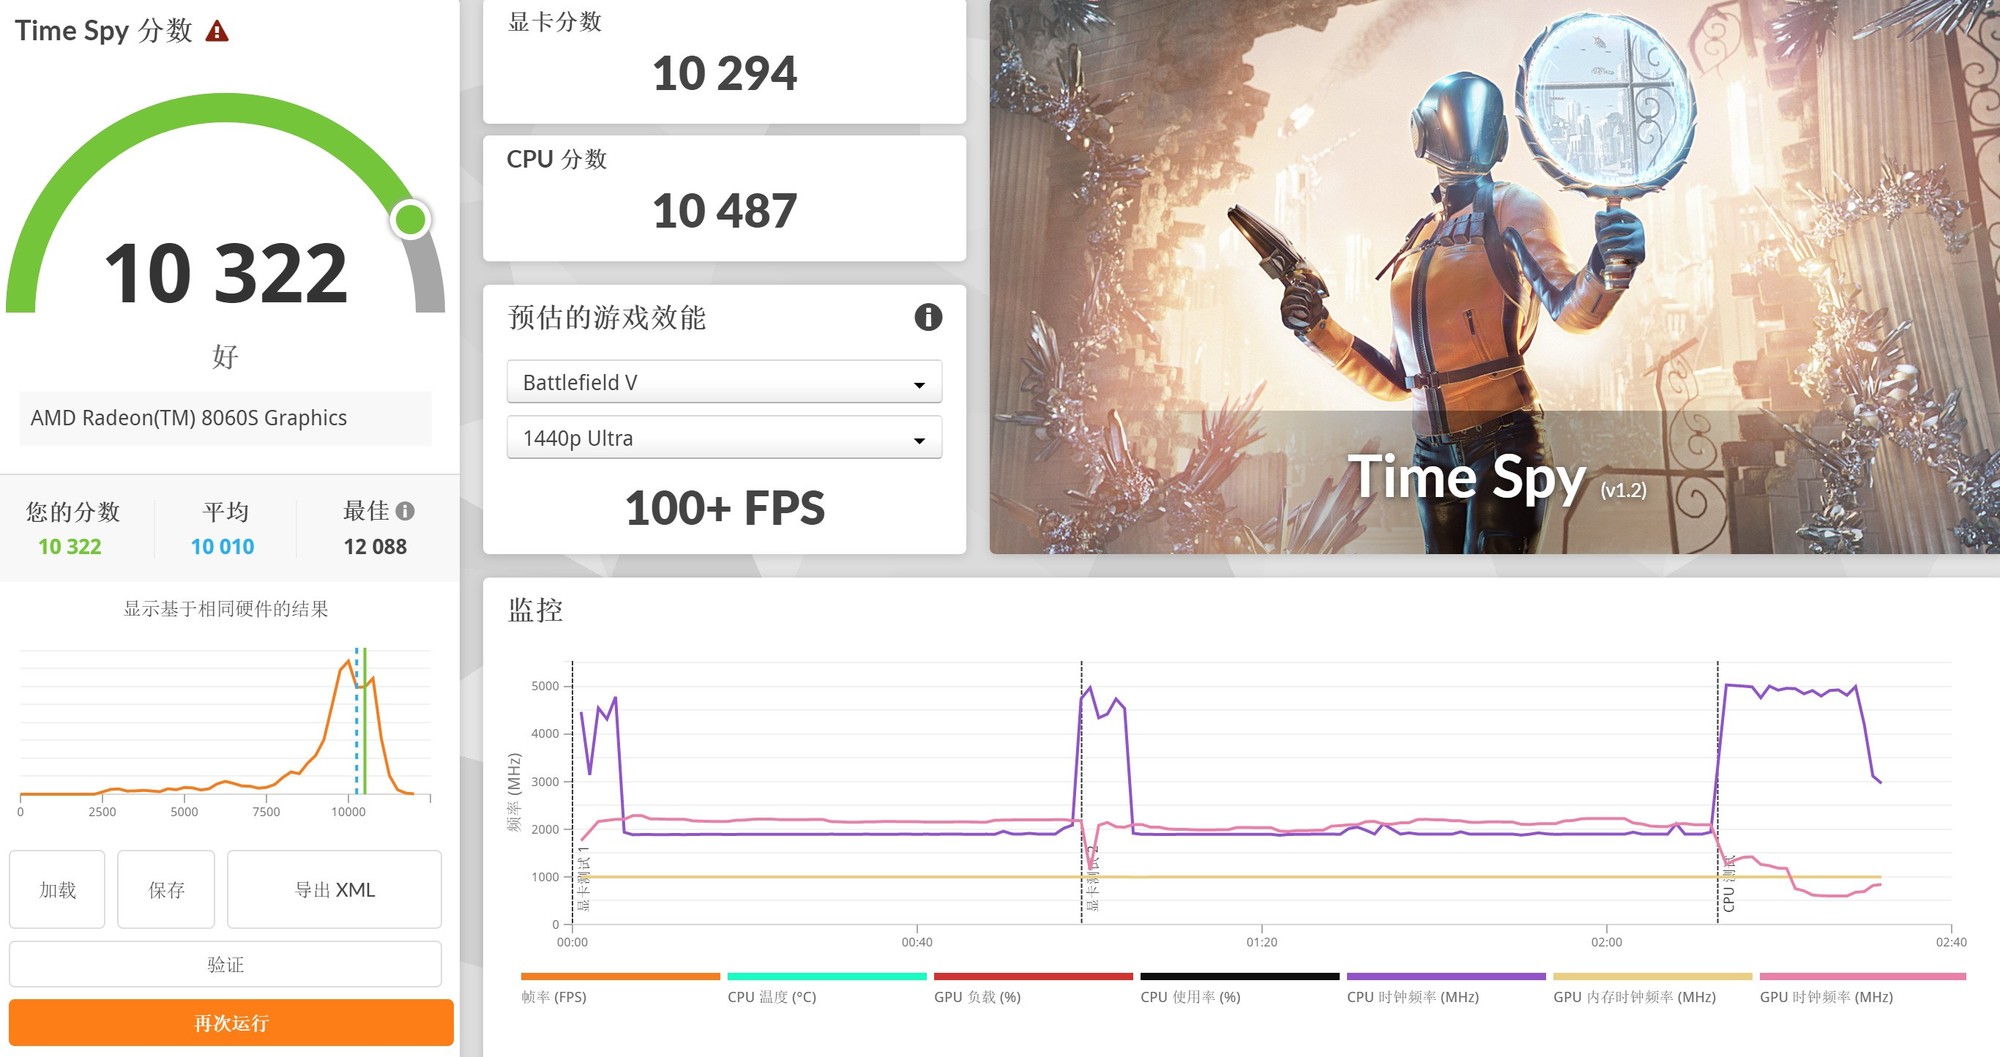Open the info tooltip beside 预估的游戏效能
Screen dimensions: 2000x1057
click(x=928, y=317)
